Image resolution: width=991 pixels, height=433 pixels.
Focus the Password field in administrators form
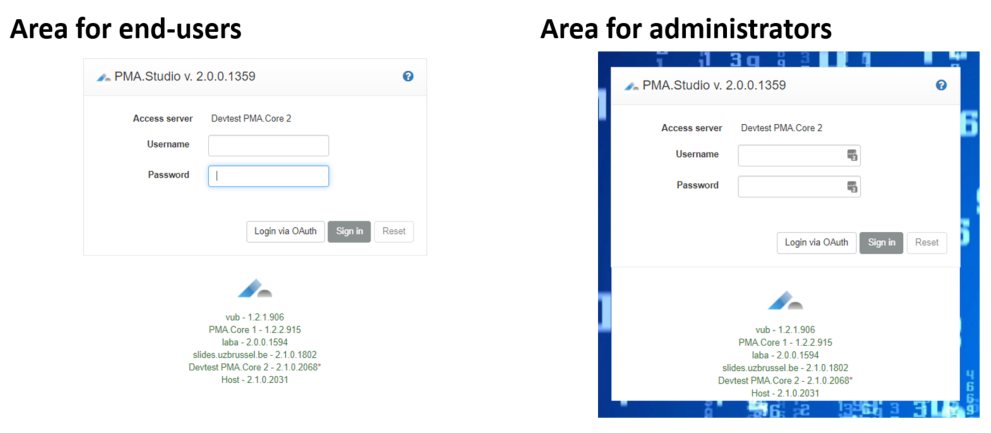(792, 187)
